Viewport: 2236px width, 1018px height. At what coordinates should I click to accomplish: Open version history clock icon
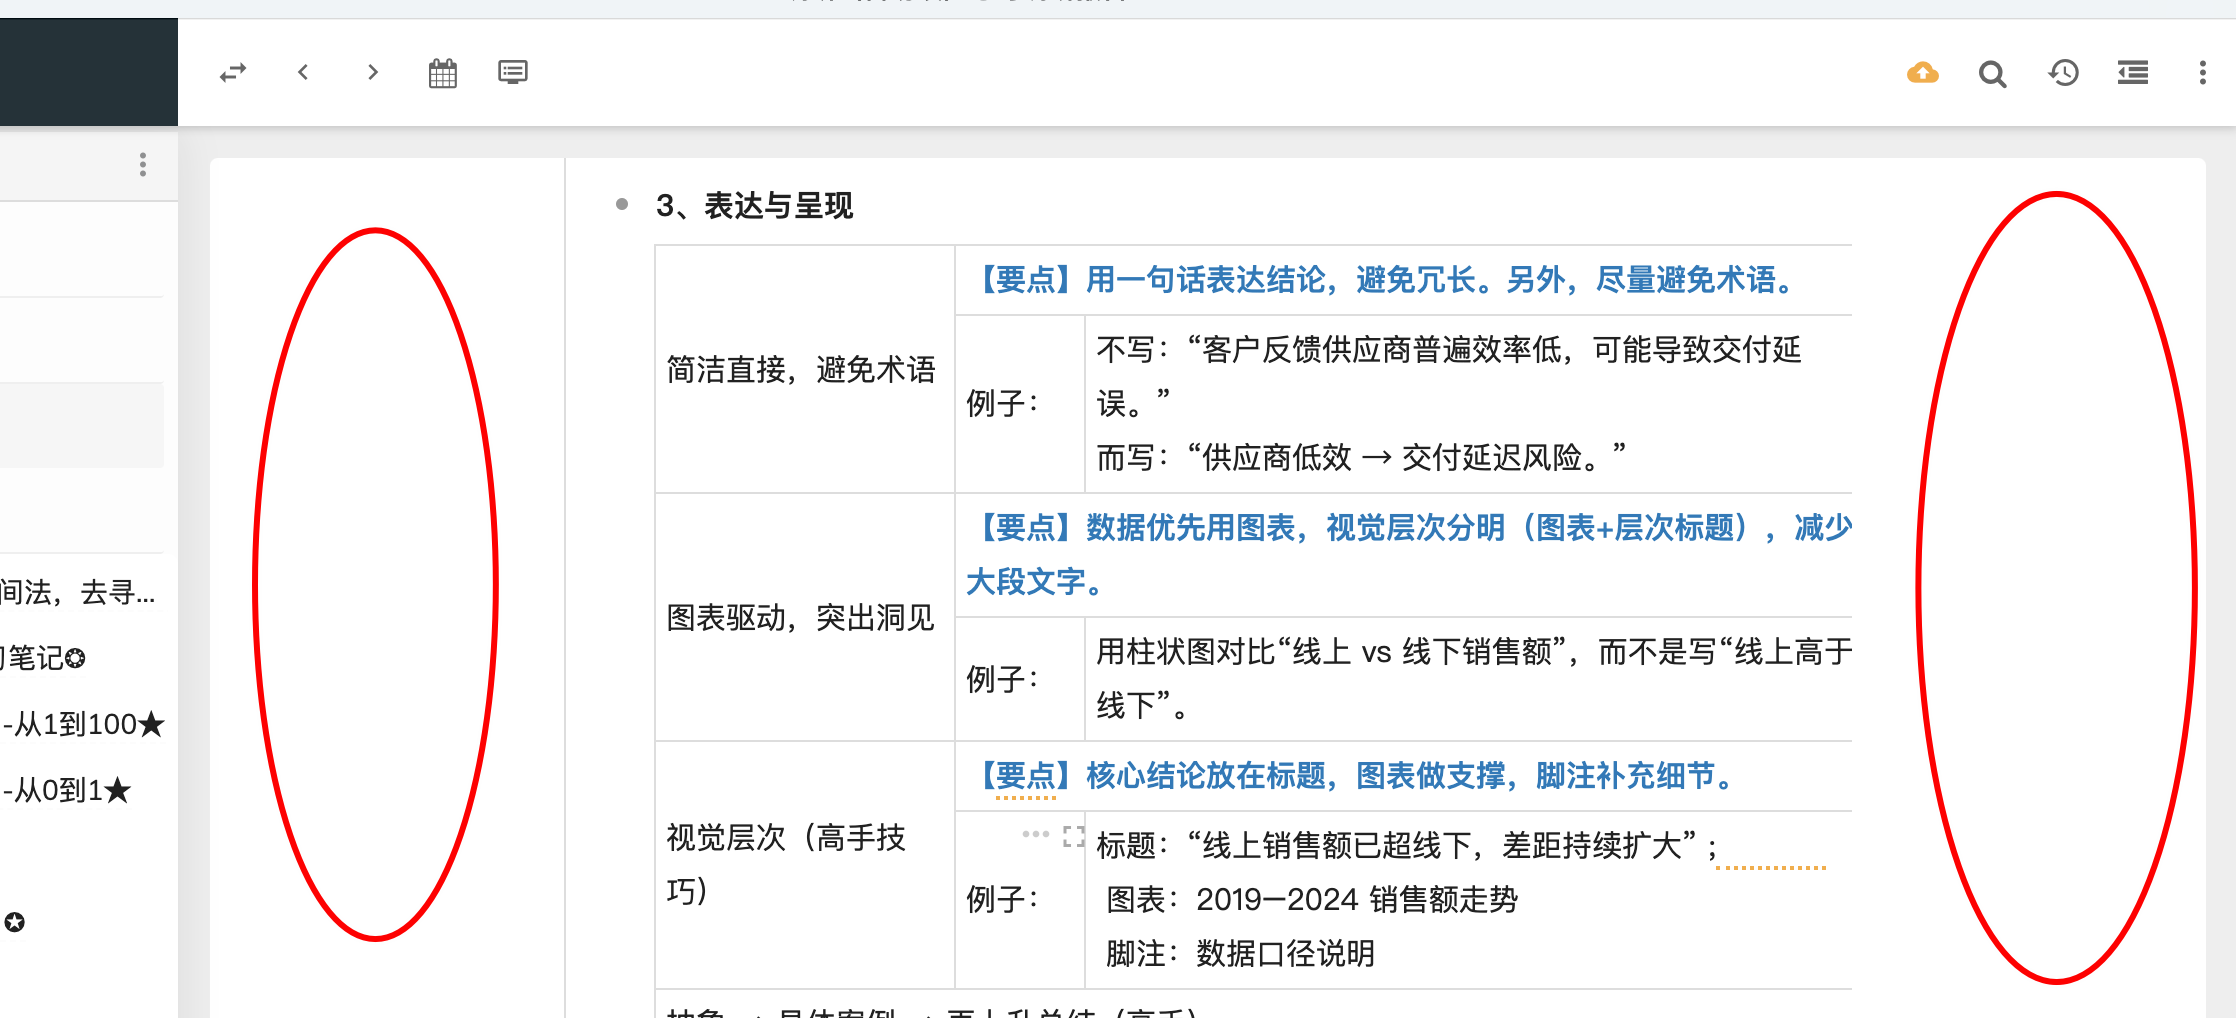[x=2063, y=73]
